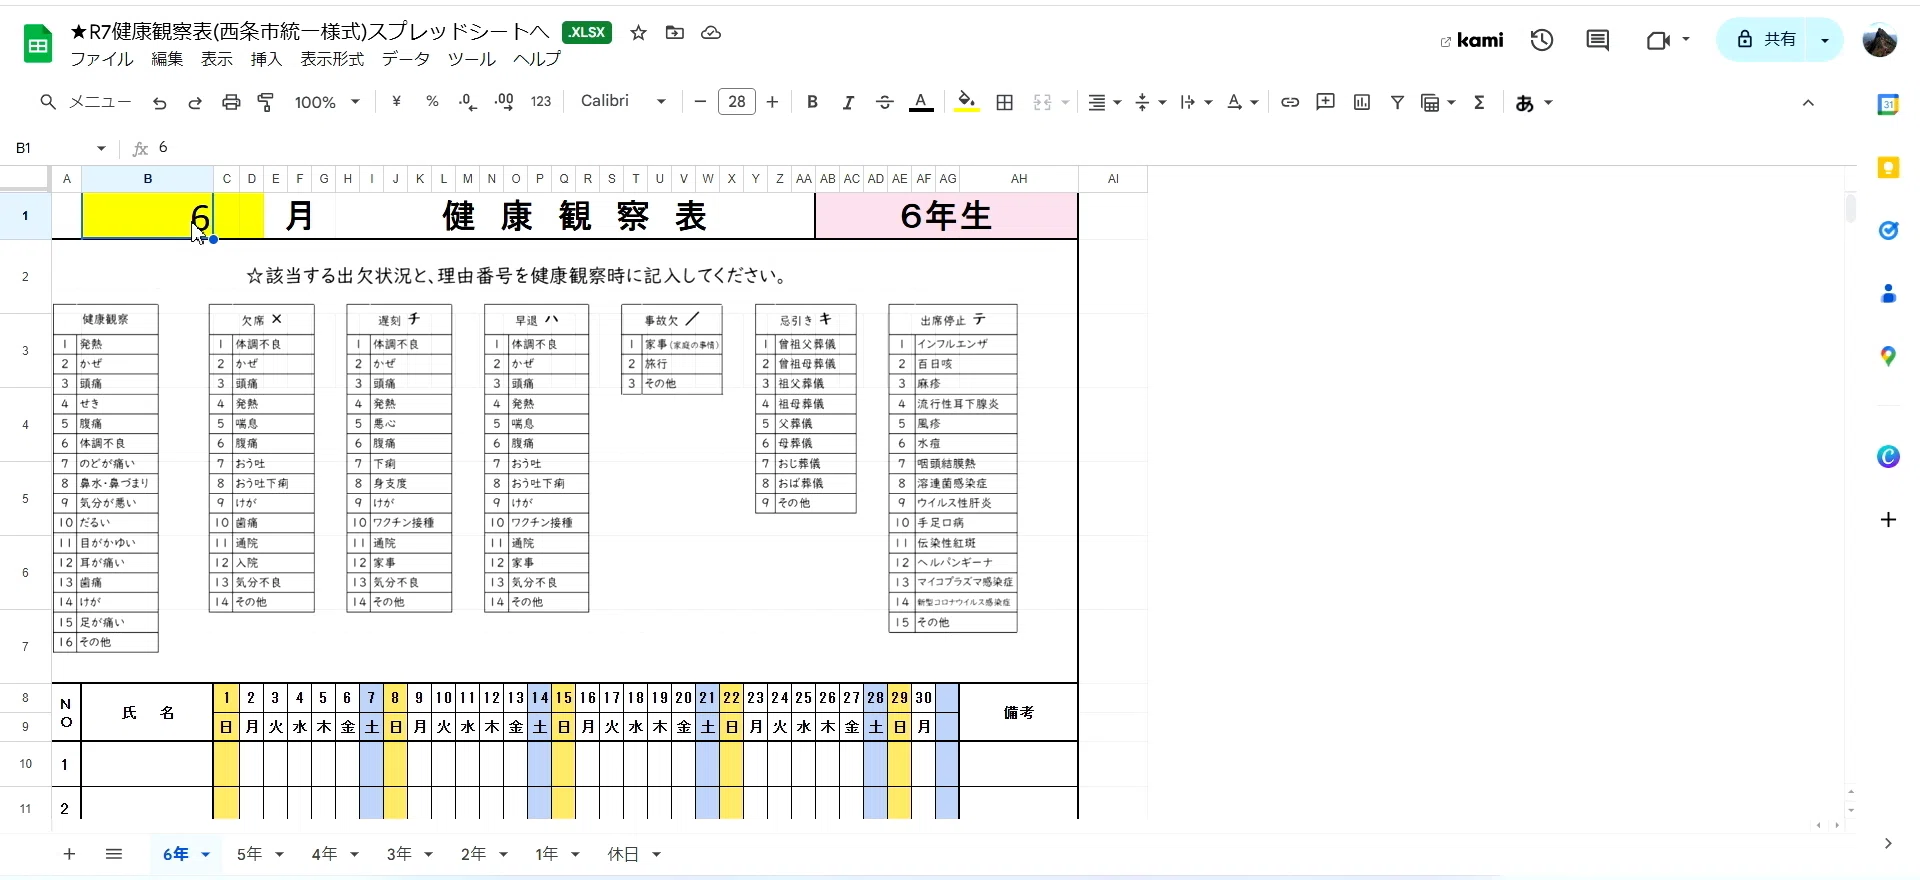The width and height of the screenshot is (1920, 880).
Task: Open the Calibri font dropdown
Action: point(623,101)
